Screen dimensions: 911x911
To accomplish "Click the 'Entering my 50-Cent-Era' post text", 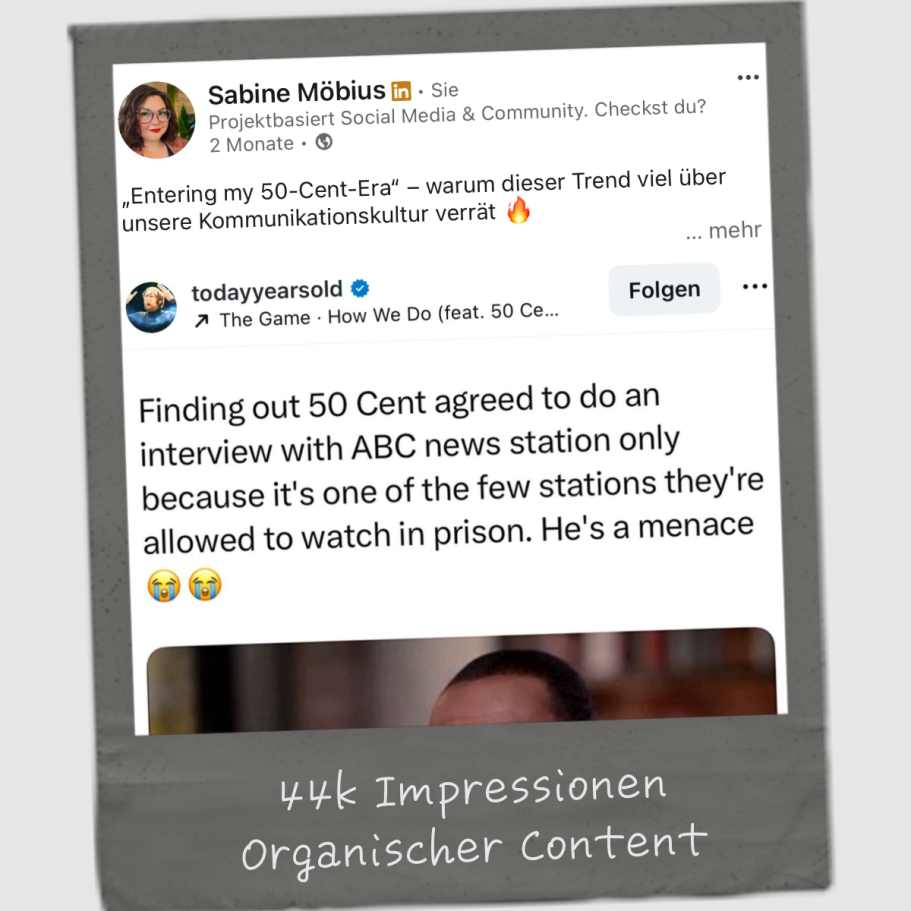I will [424, 200].
